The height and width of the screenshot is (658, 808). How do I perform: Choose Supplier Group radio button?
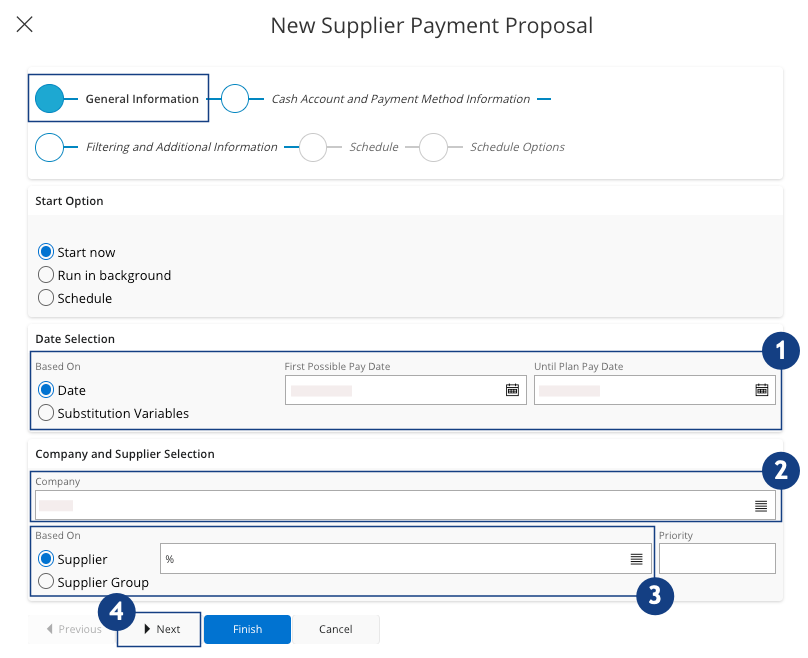[45, 582]
